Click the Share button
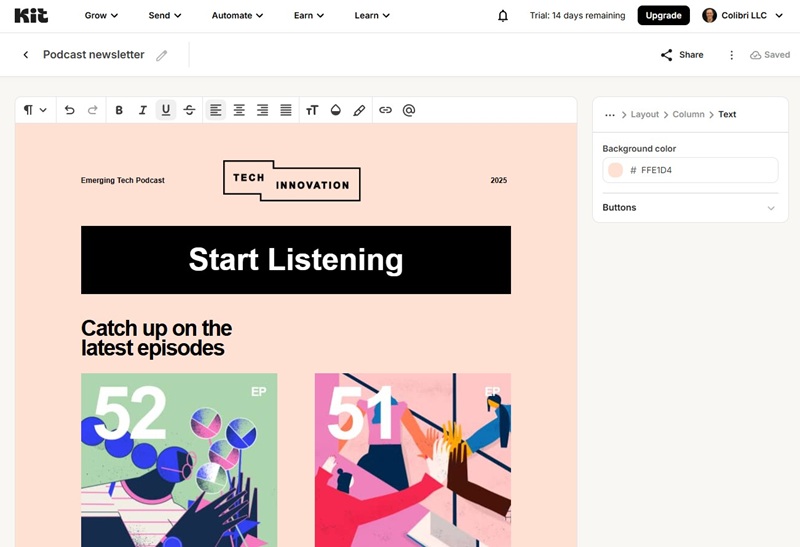 pos(682,55)
